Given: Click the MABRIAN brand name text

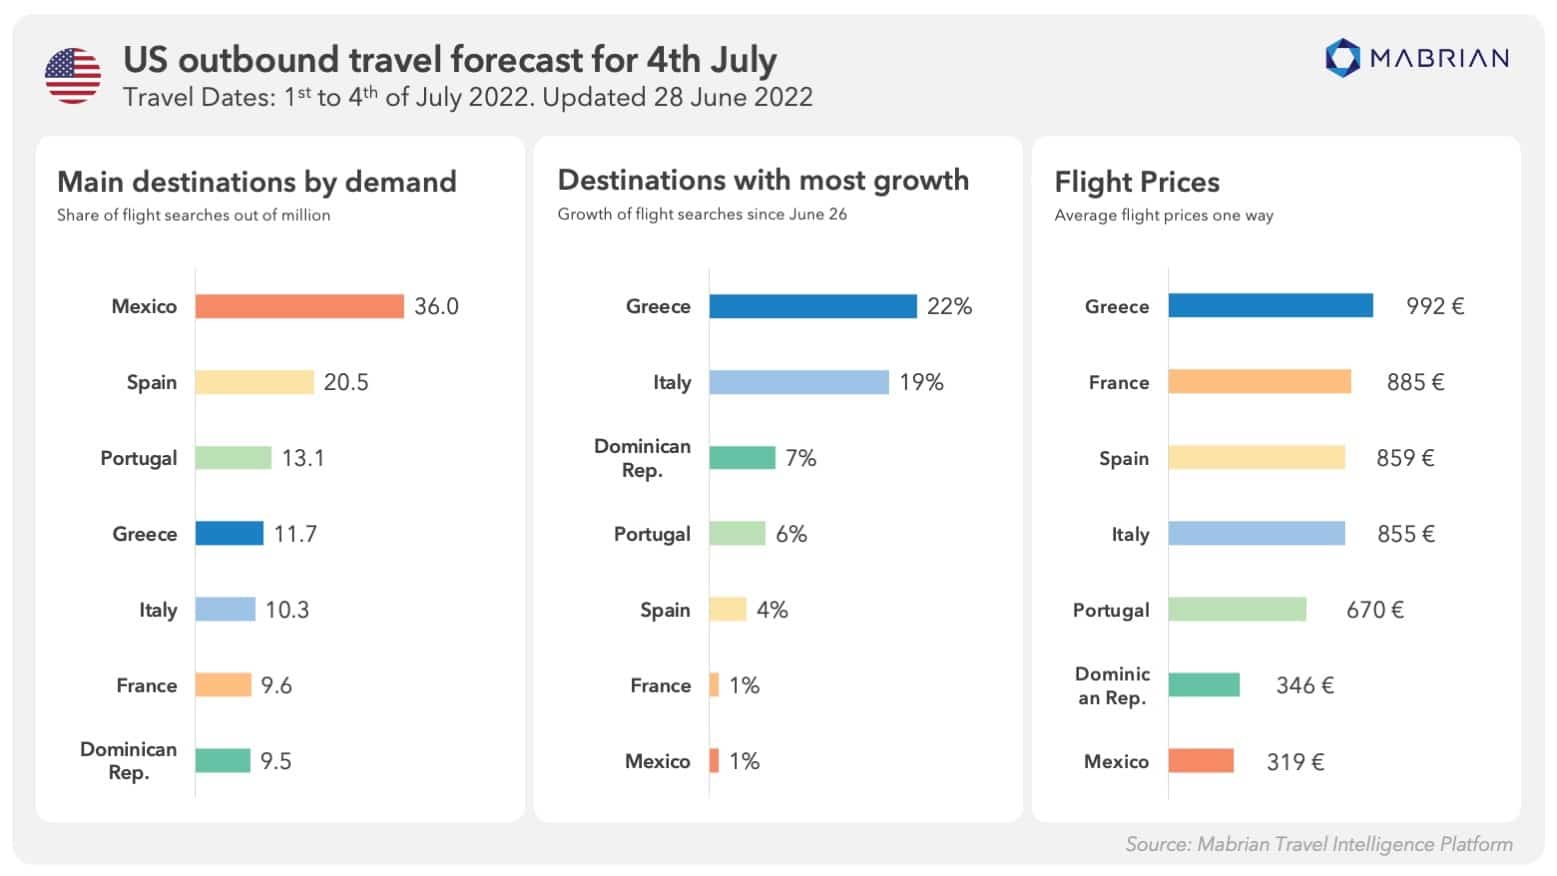Looking at the screenshot, I should click(x=1439, y=58).
